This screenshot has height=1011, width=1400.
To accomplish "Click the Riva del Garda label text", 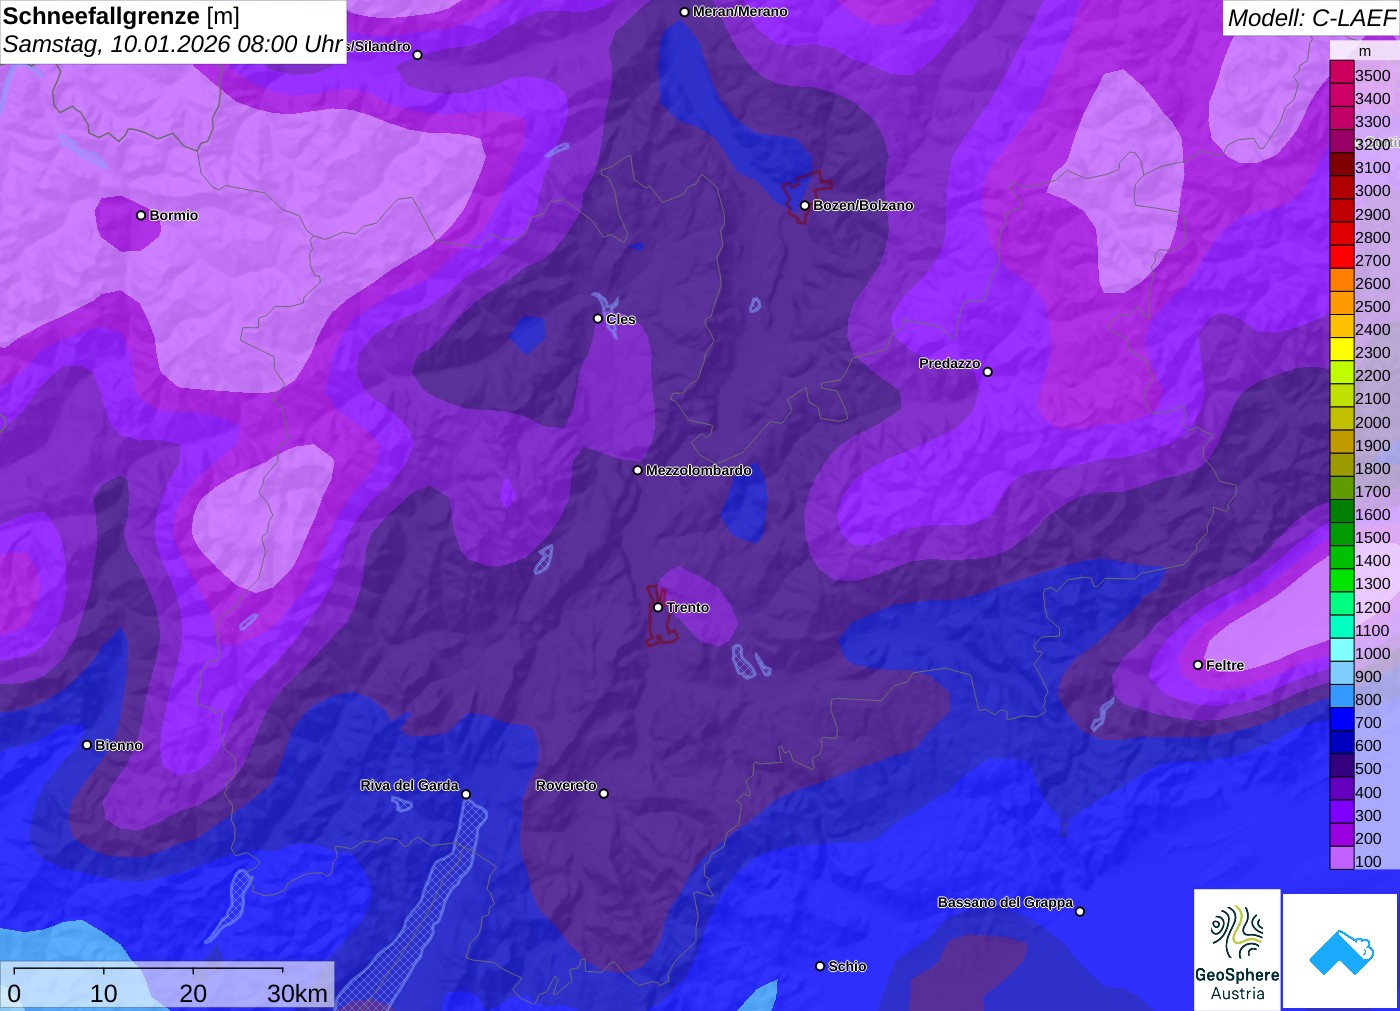I will [x=409, y=785].
